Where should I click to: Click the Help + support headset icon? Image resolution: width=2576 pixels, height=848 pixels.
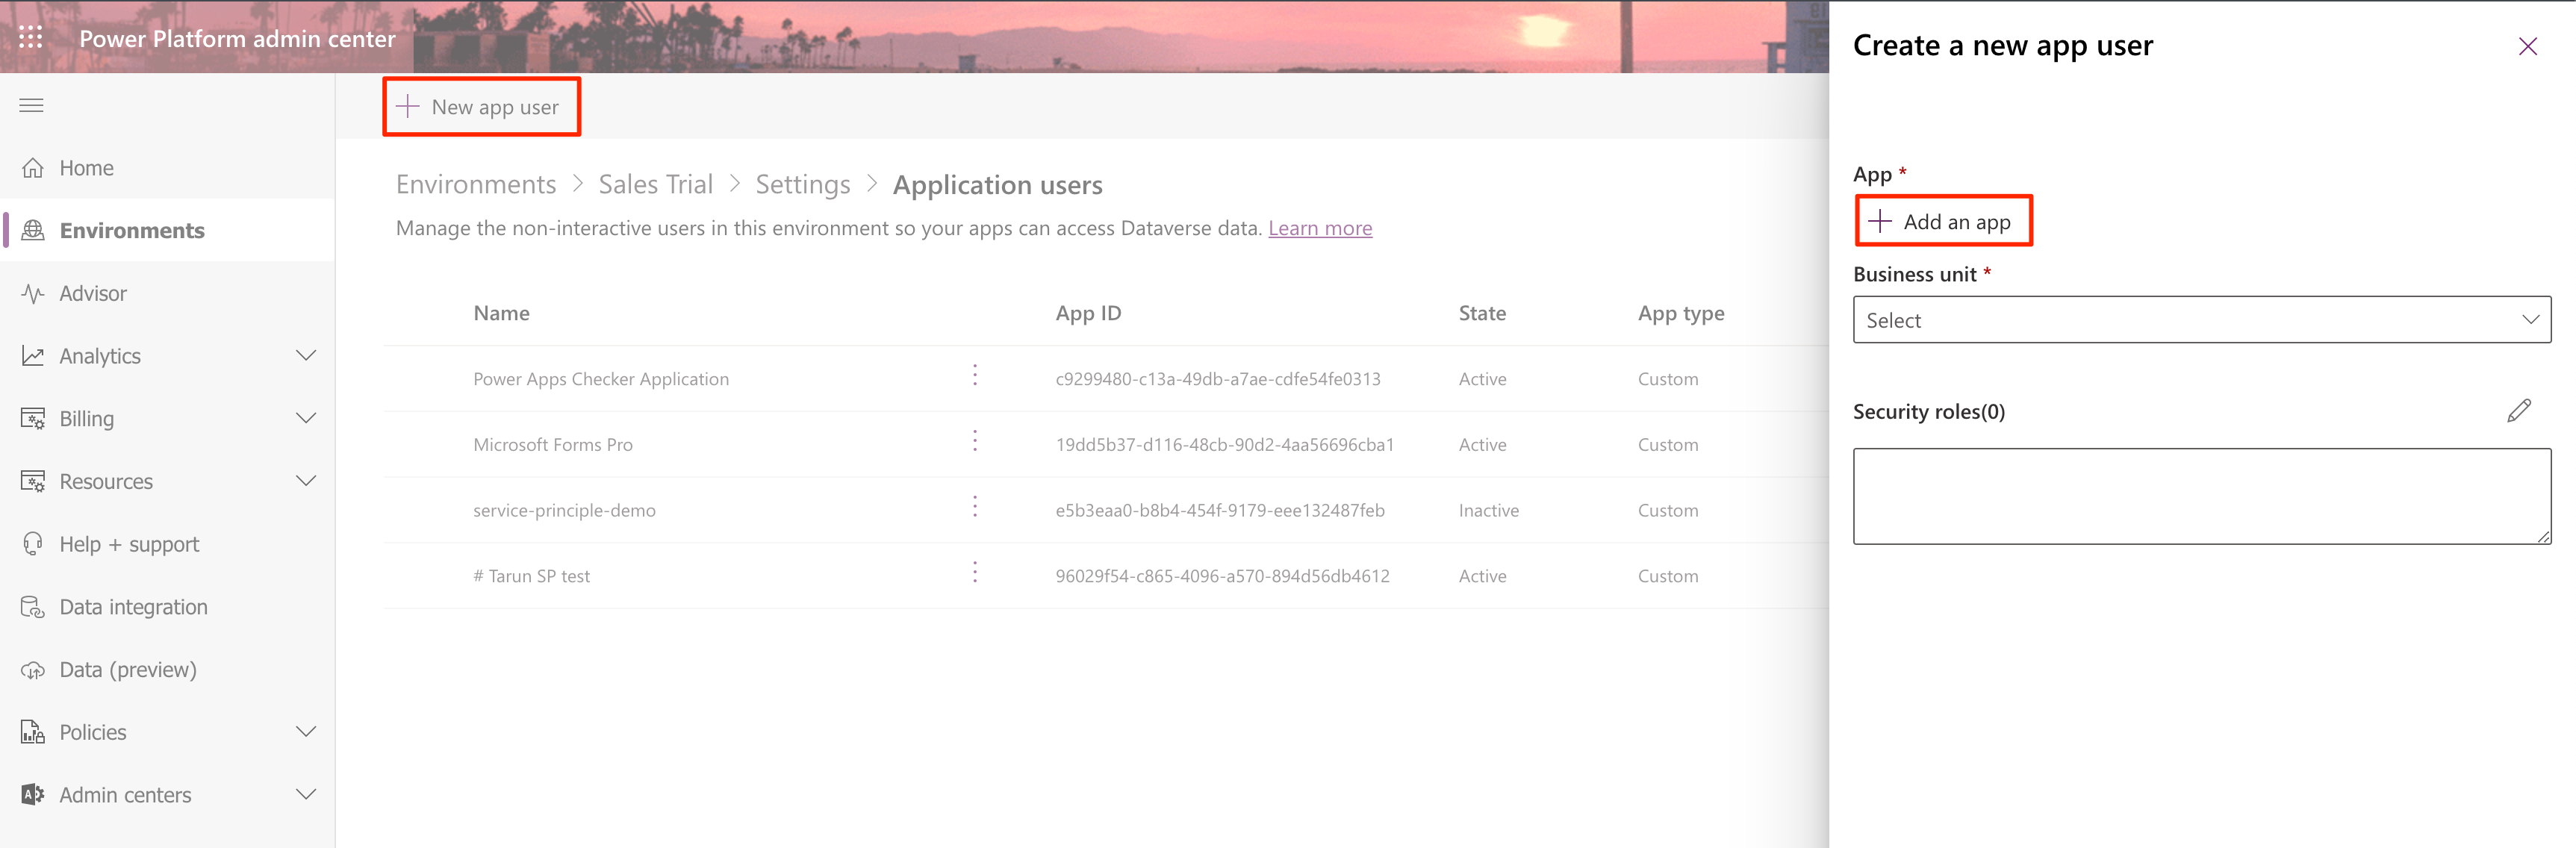coord(33,544)
